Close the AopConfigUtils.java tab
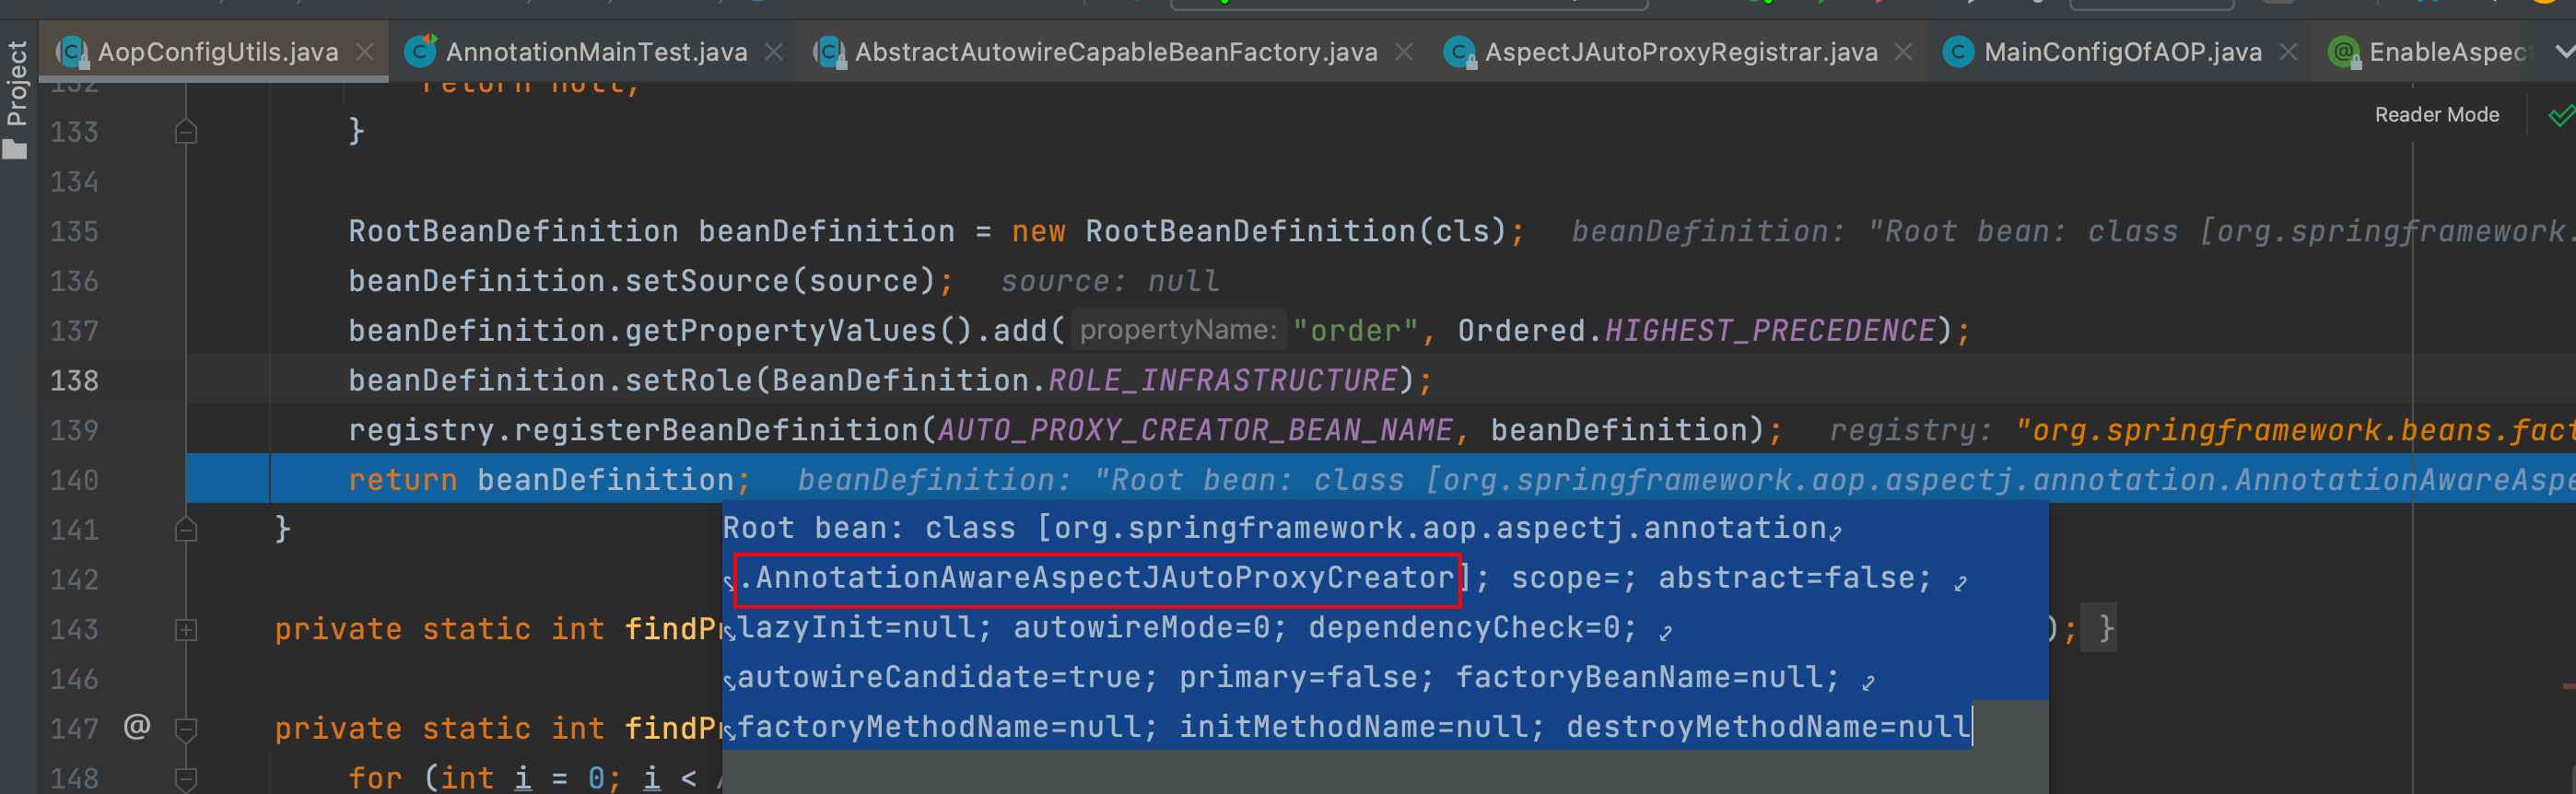This screenshot has height=794, width=2576. [x=366, y=52]
